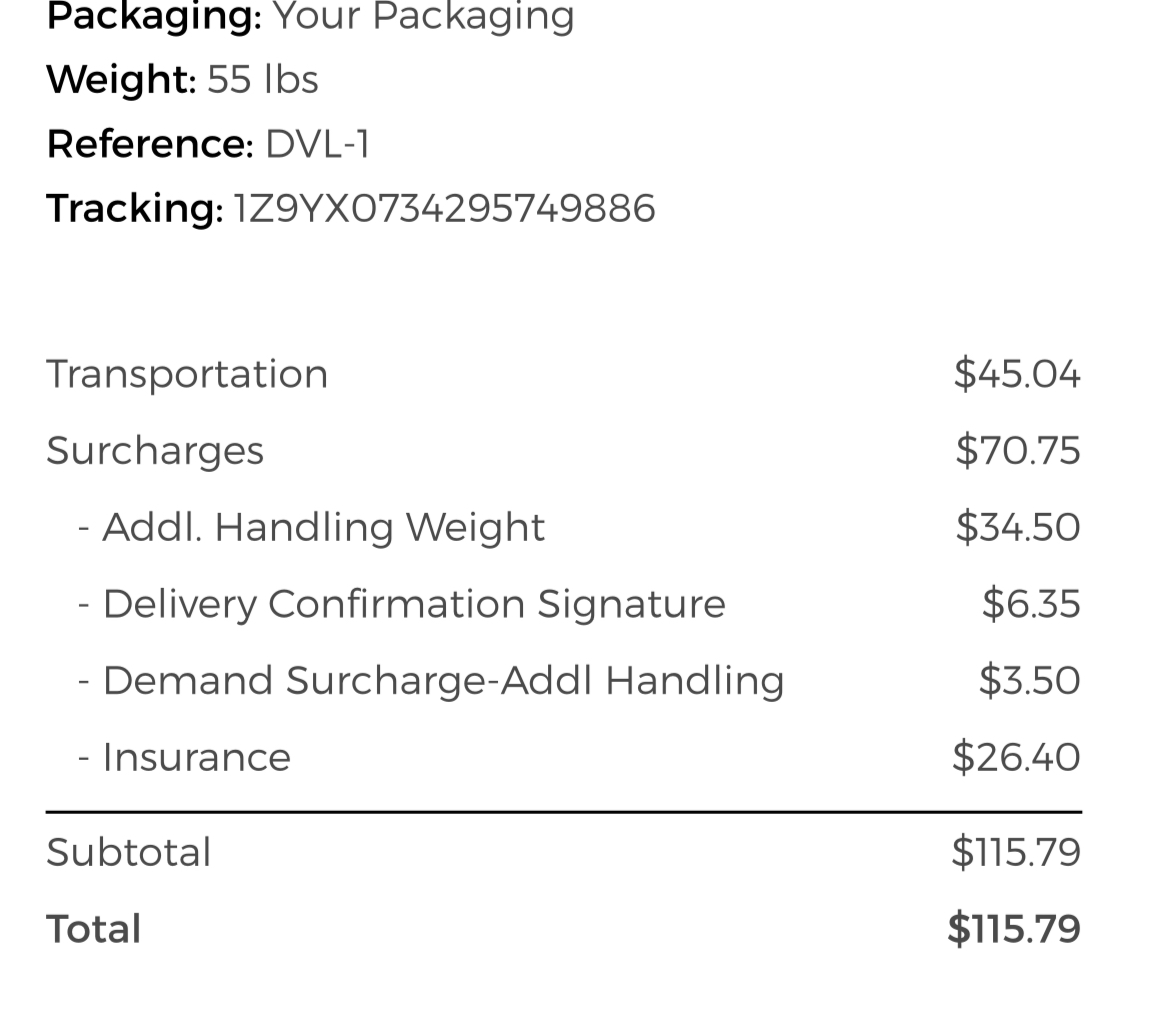Select the DVL-1 reference value
This screenshot has height=1025, width=1170.
click(x=317, y=145)
